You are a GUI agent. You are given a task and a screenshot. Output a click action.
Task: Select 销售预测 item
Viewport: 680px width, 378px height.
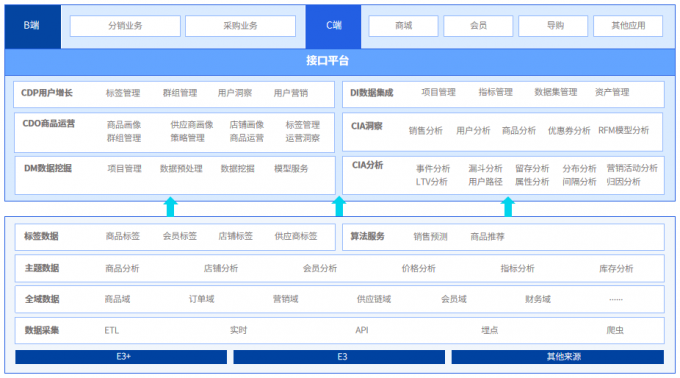430,237
